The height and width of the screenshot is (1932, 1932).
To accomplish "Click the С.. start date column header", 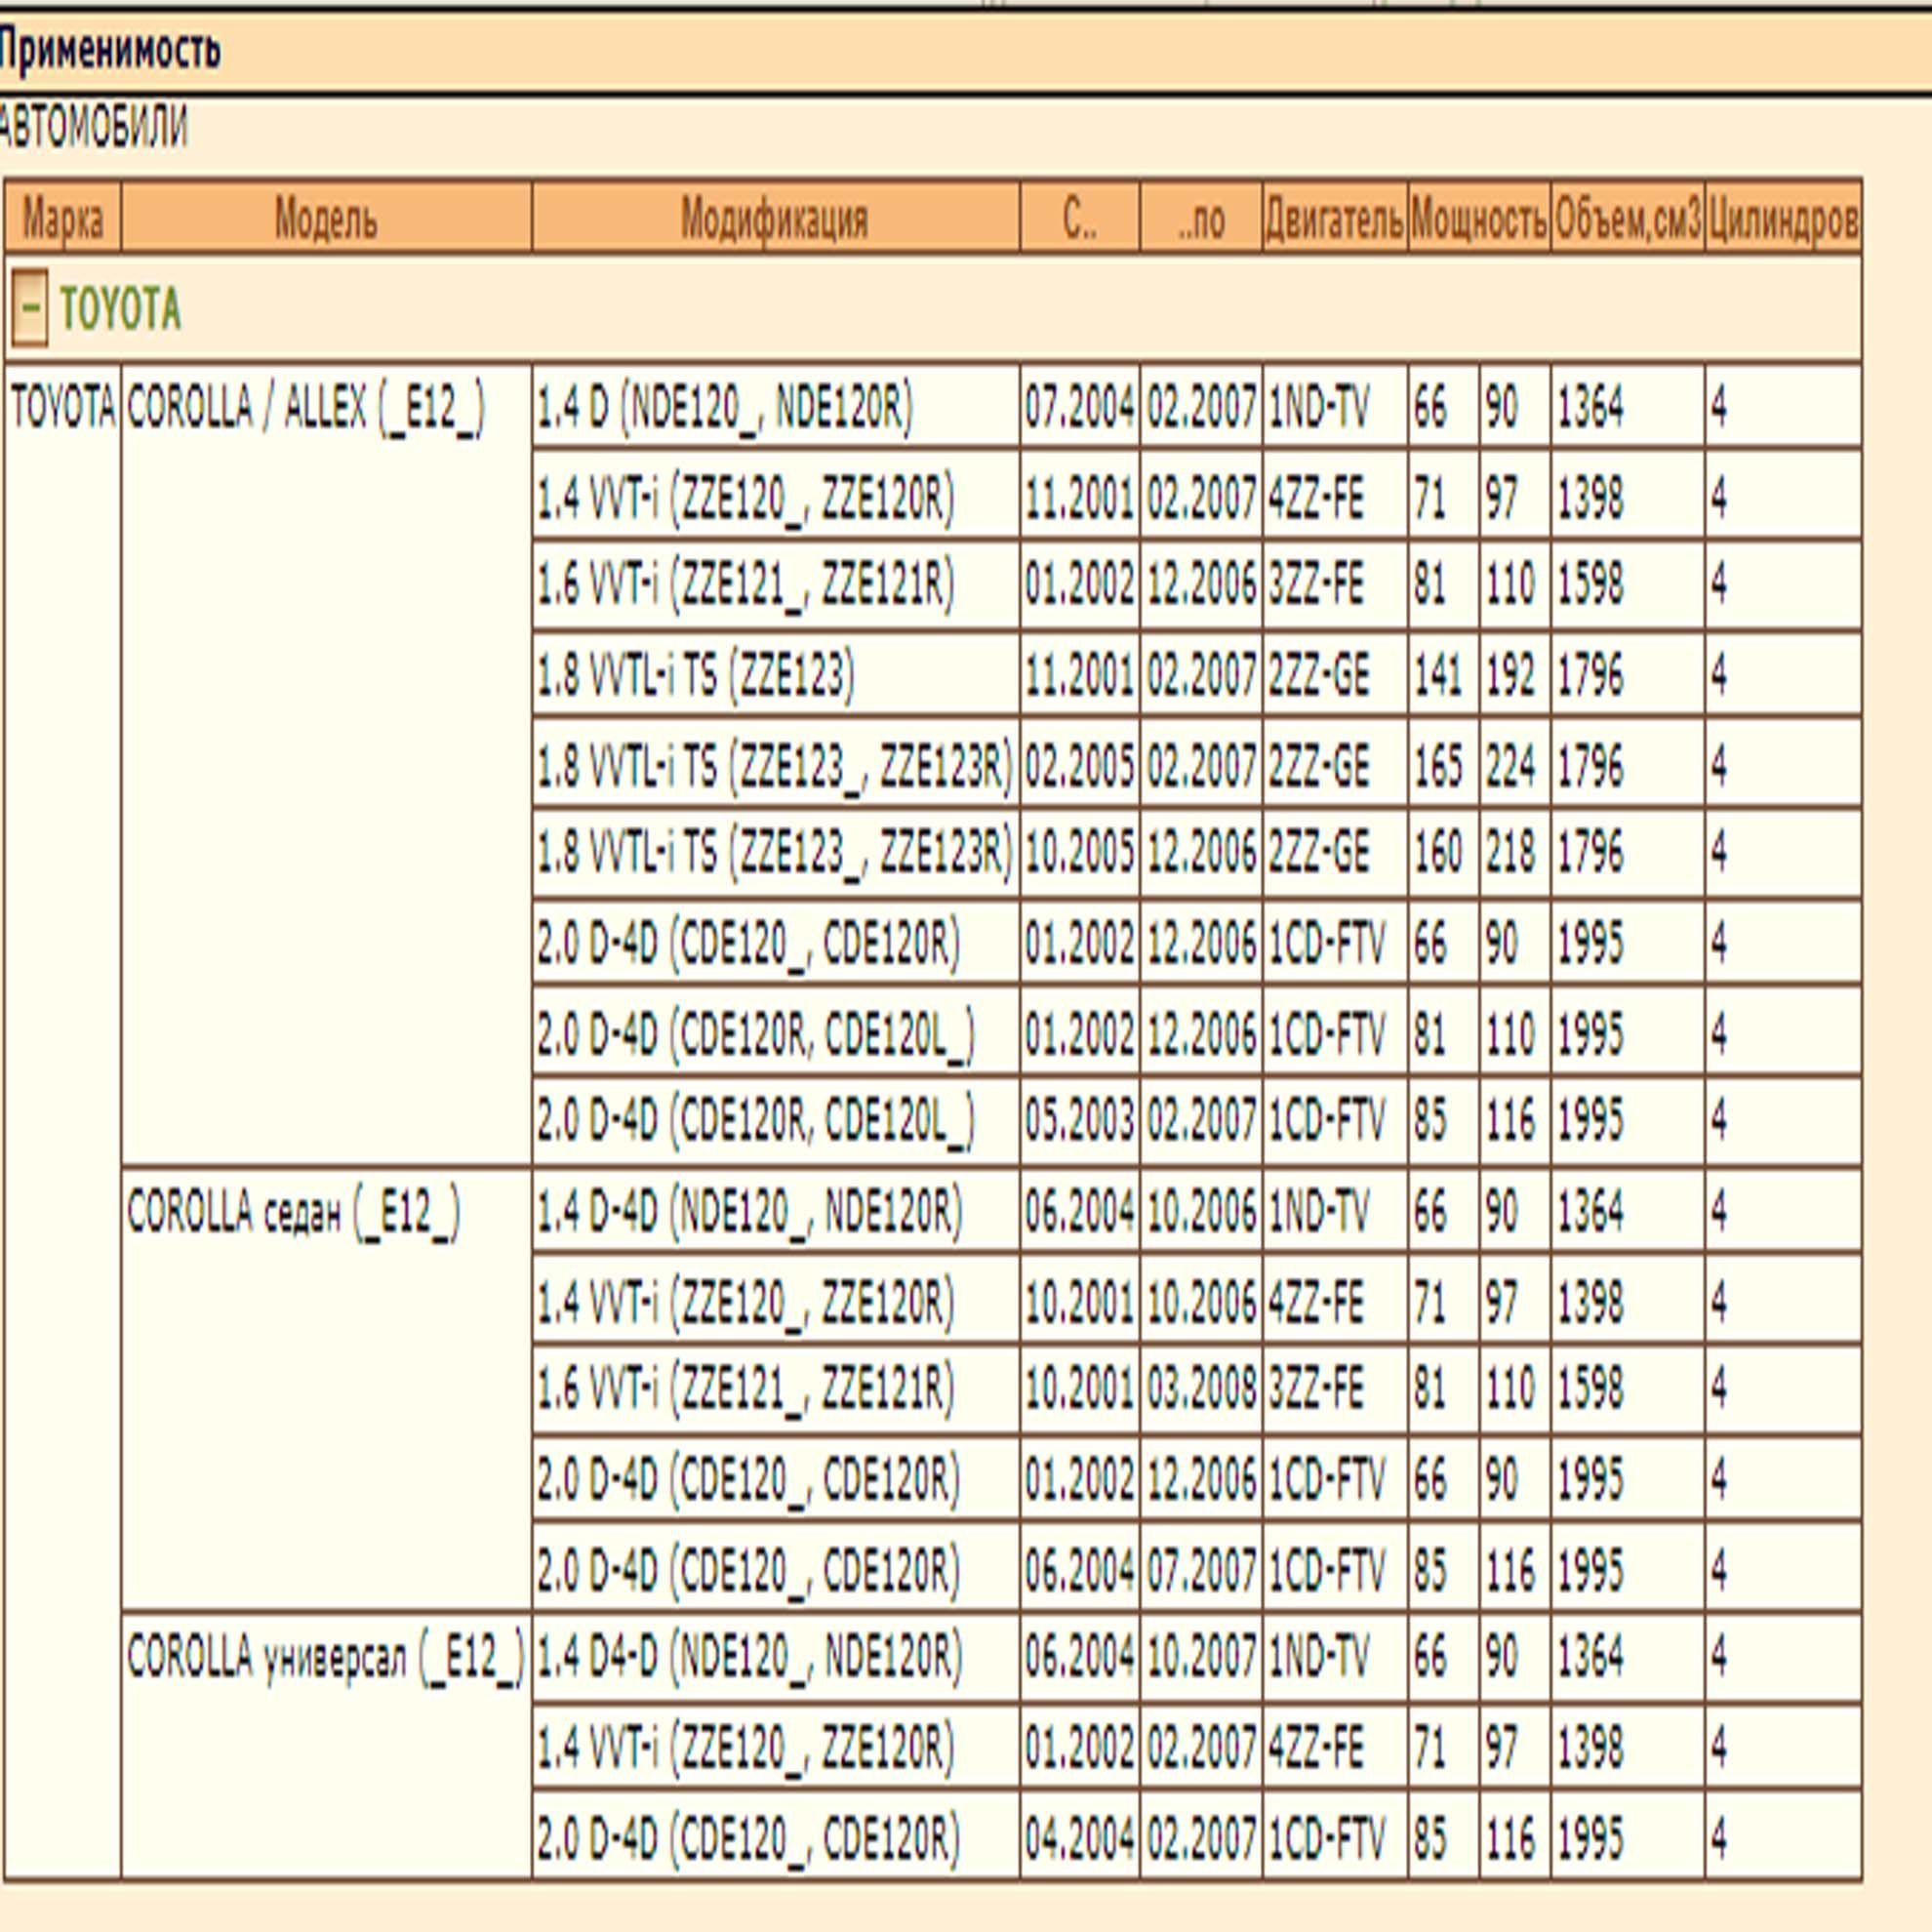I will point(1079,217).
